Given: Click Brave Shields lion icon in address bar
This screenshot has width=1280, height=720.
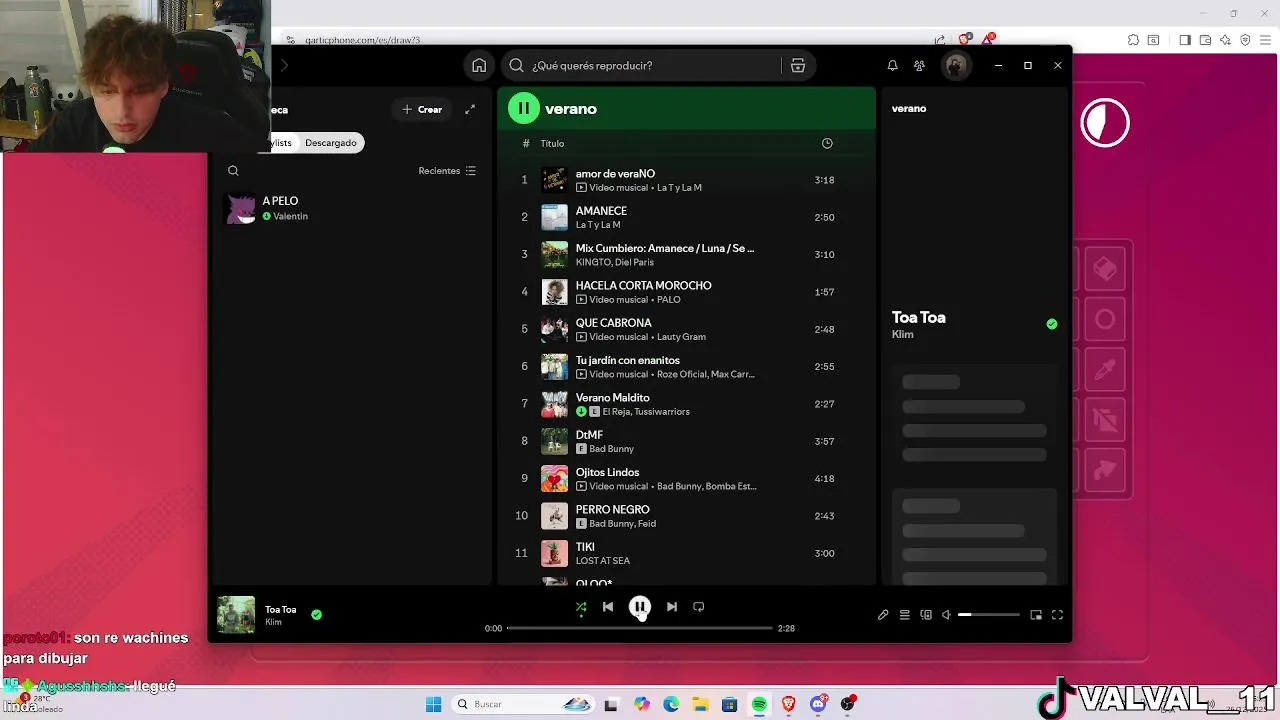Looking at the screenshot, I should point(964,40).
